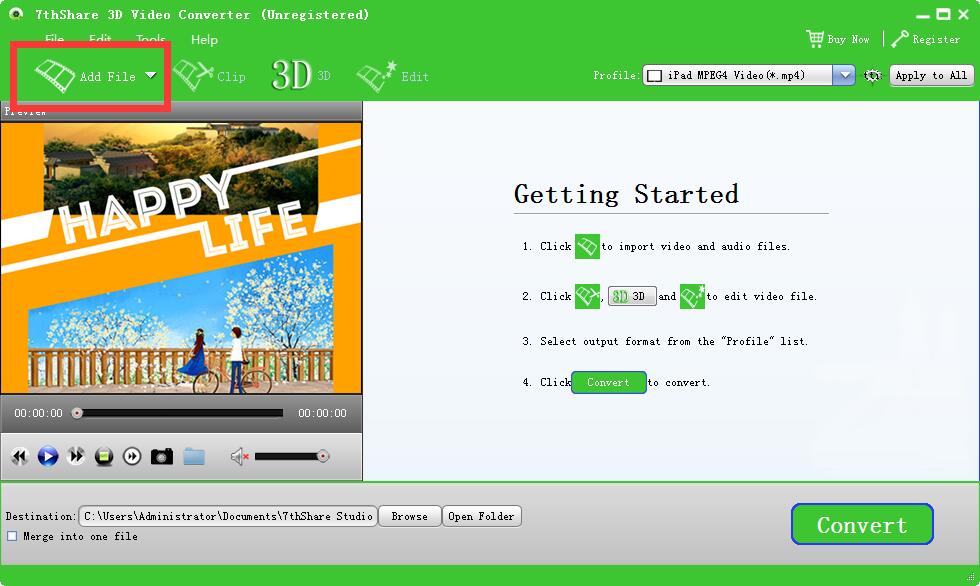Viewport: 980px width, 586px height.
Task: Toggle mute speaker icon
Action: coord(239,457)
